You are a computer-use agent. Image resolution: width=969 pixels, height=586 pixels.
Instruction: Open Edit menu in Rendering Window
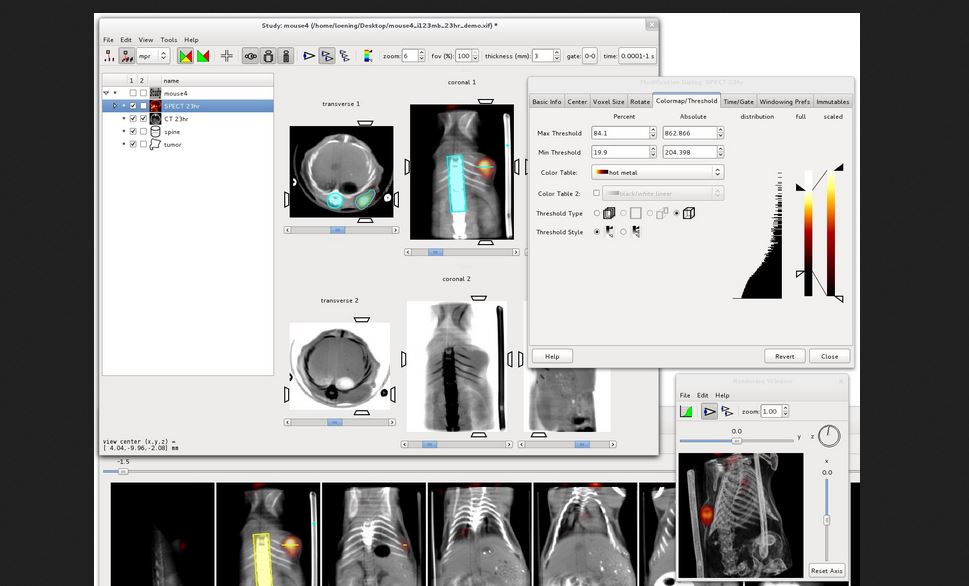pos(703,395)
